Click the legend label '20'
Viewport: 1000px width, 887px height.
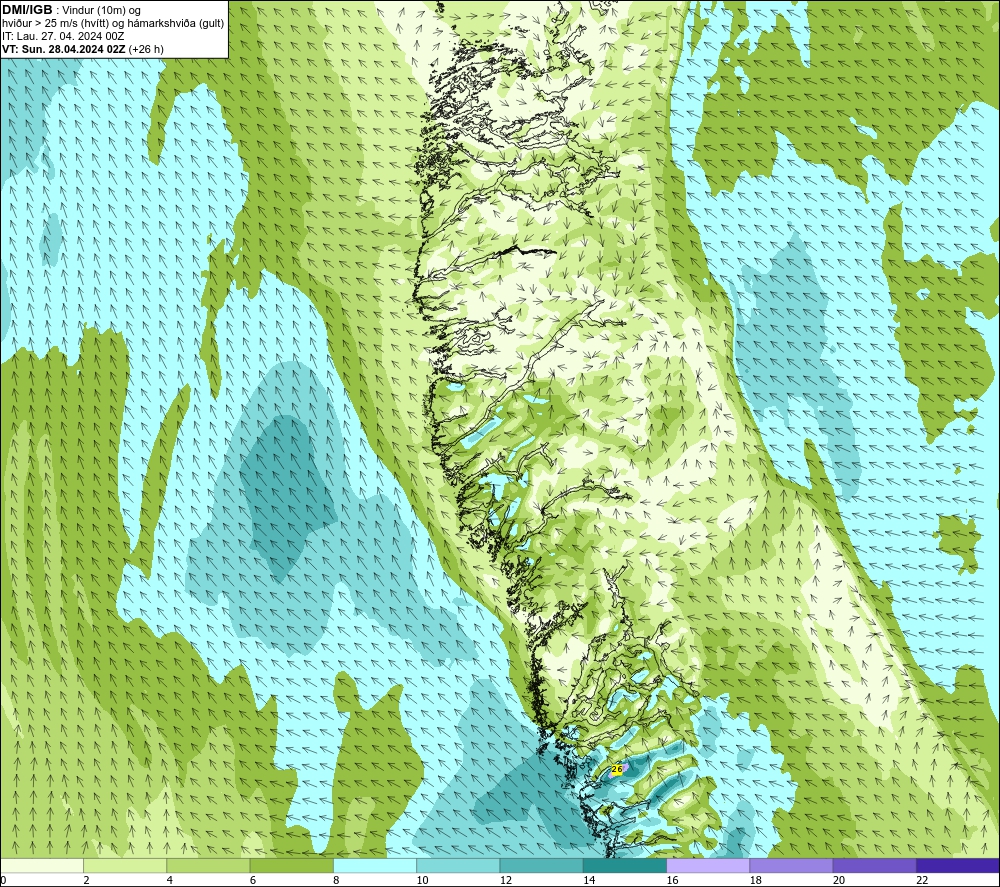[x=839, y=880]
